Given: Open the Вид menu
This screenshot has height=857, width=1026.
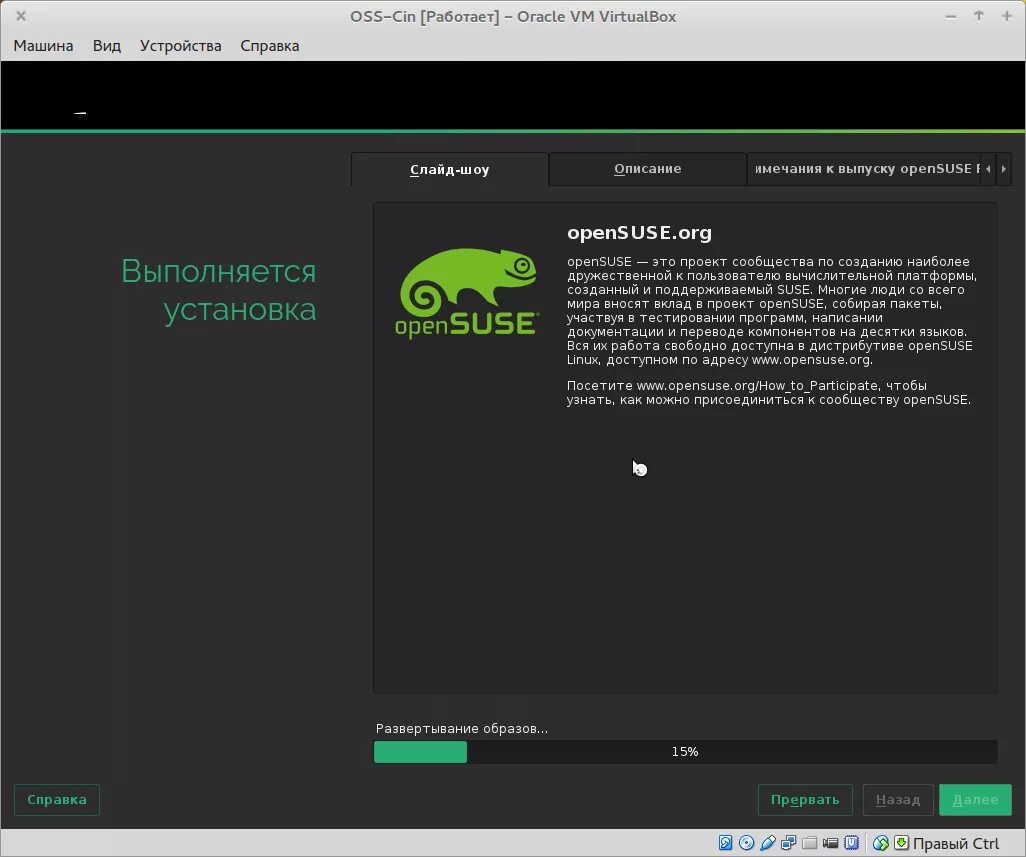Looking at the screenshot, I should (x=107, y=46).
